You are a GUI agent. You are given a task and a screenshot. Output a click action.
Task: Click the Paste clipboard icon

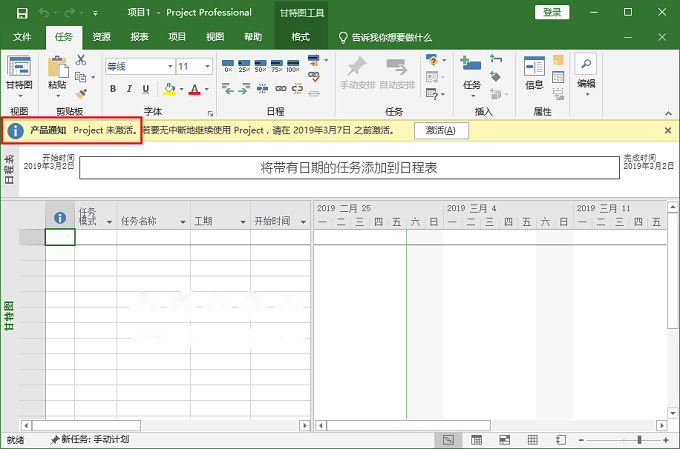(x=57, y=68)
